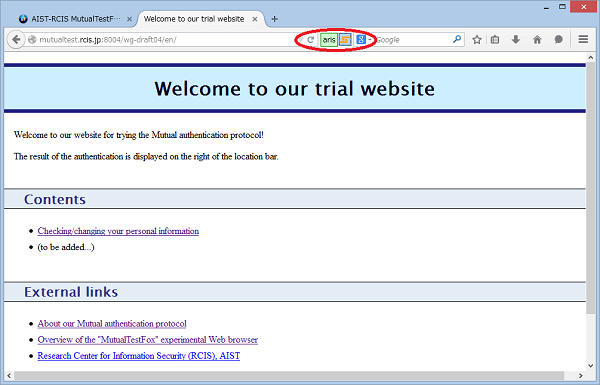This screenshot has width=600, height=385.
Task: Bookmark this page with the star icon
Action: [x=476, y=39]
